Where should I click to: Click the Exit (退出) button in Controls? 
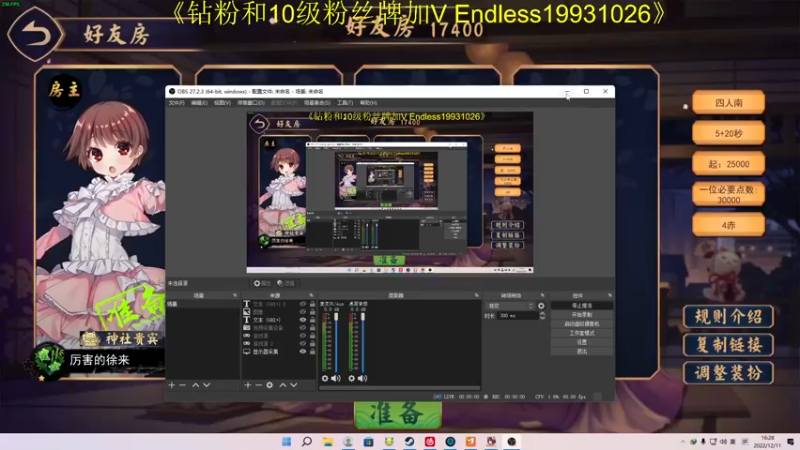point(582,352)
